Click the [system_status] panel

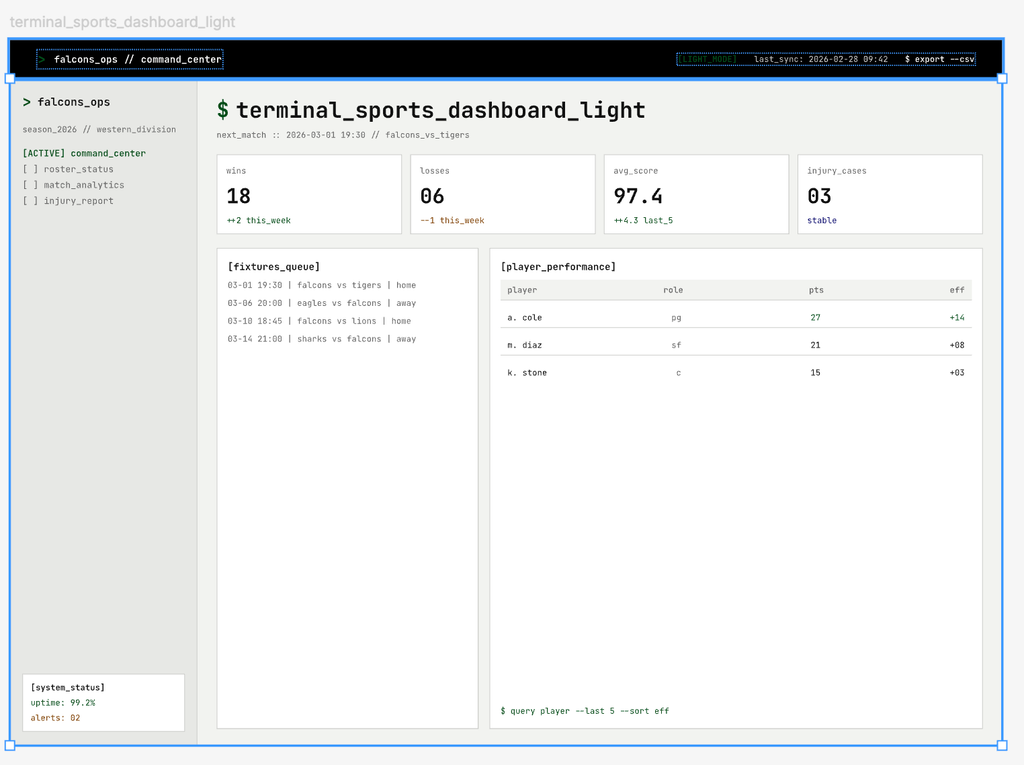[x=103, y=702]
